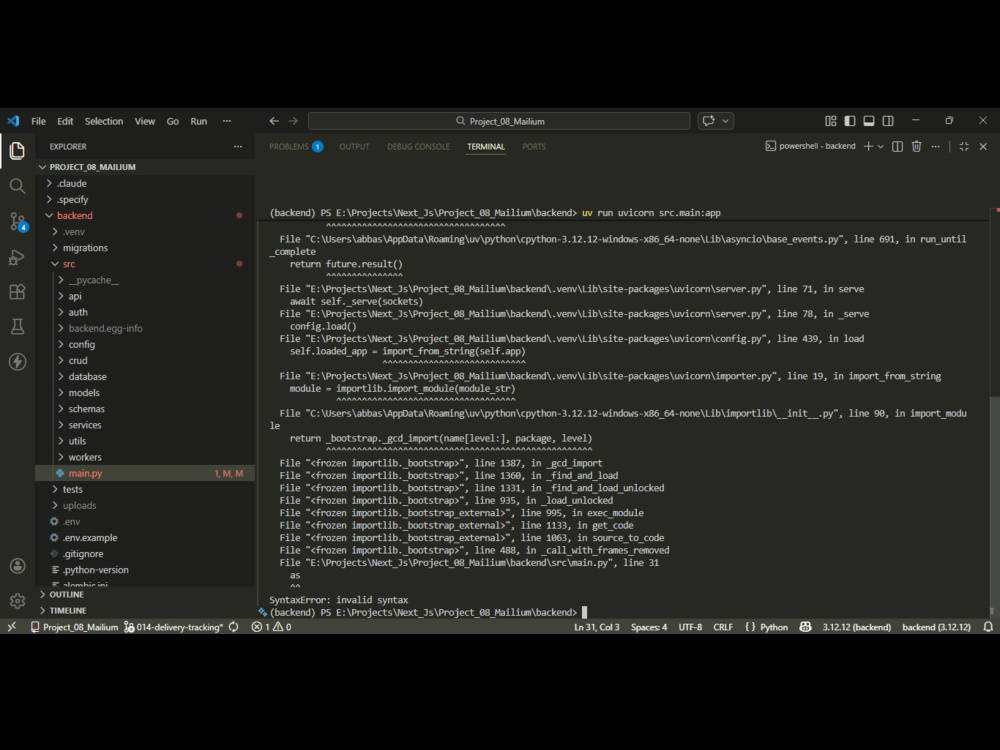This screenshot has width=1000, height=750.
Task: Expand the Timeline section
Action: coord(145,610)
